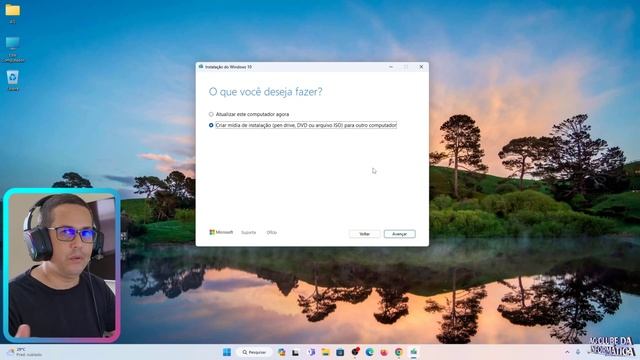Switch to Windows setup installer taskbar icon

(x=413, y=352)
